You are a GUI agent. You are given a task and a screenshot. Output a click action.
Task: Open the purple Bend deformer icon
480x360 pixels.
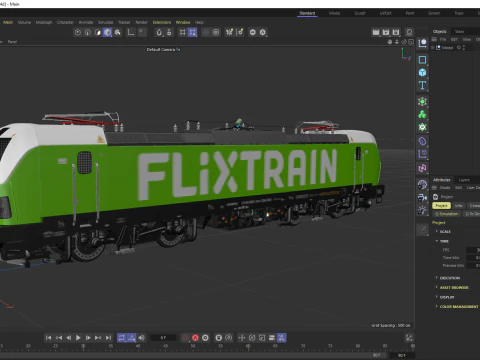[x=422, y=141]
